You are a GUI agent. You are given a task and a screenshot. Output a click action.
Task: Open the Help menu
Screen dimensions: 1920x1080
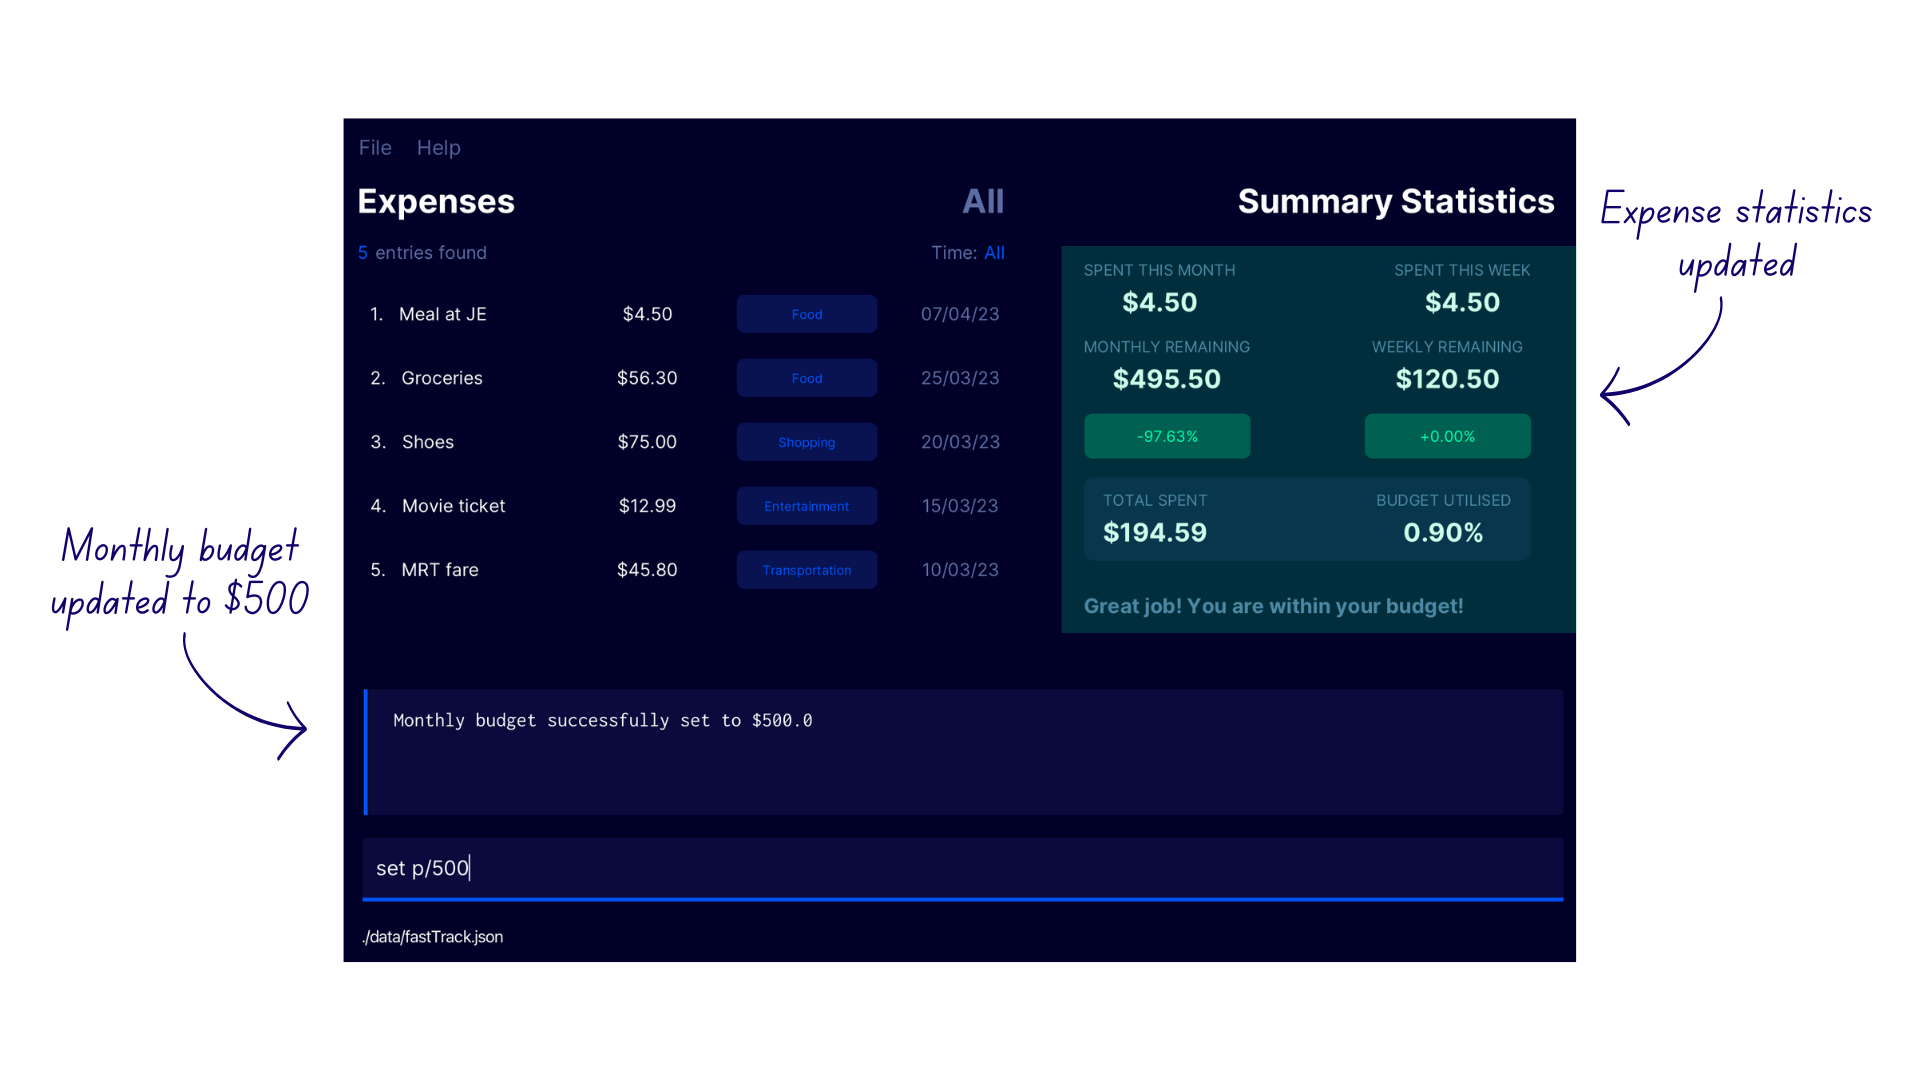tap(438, 148)
